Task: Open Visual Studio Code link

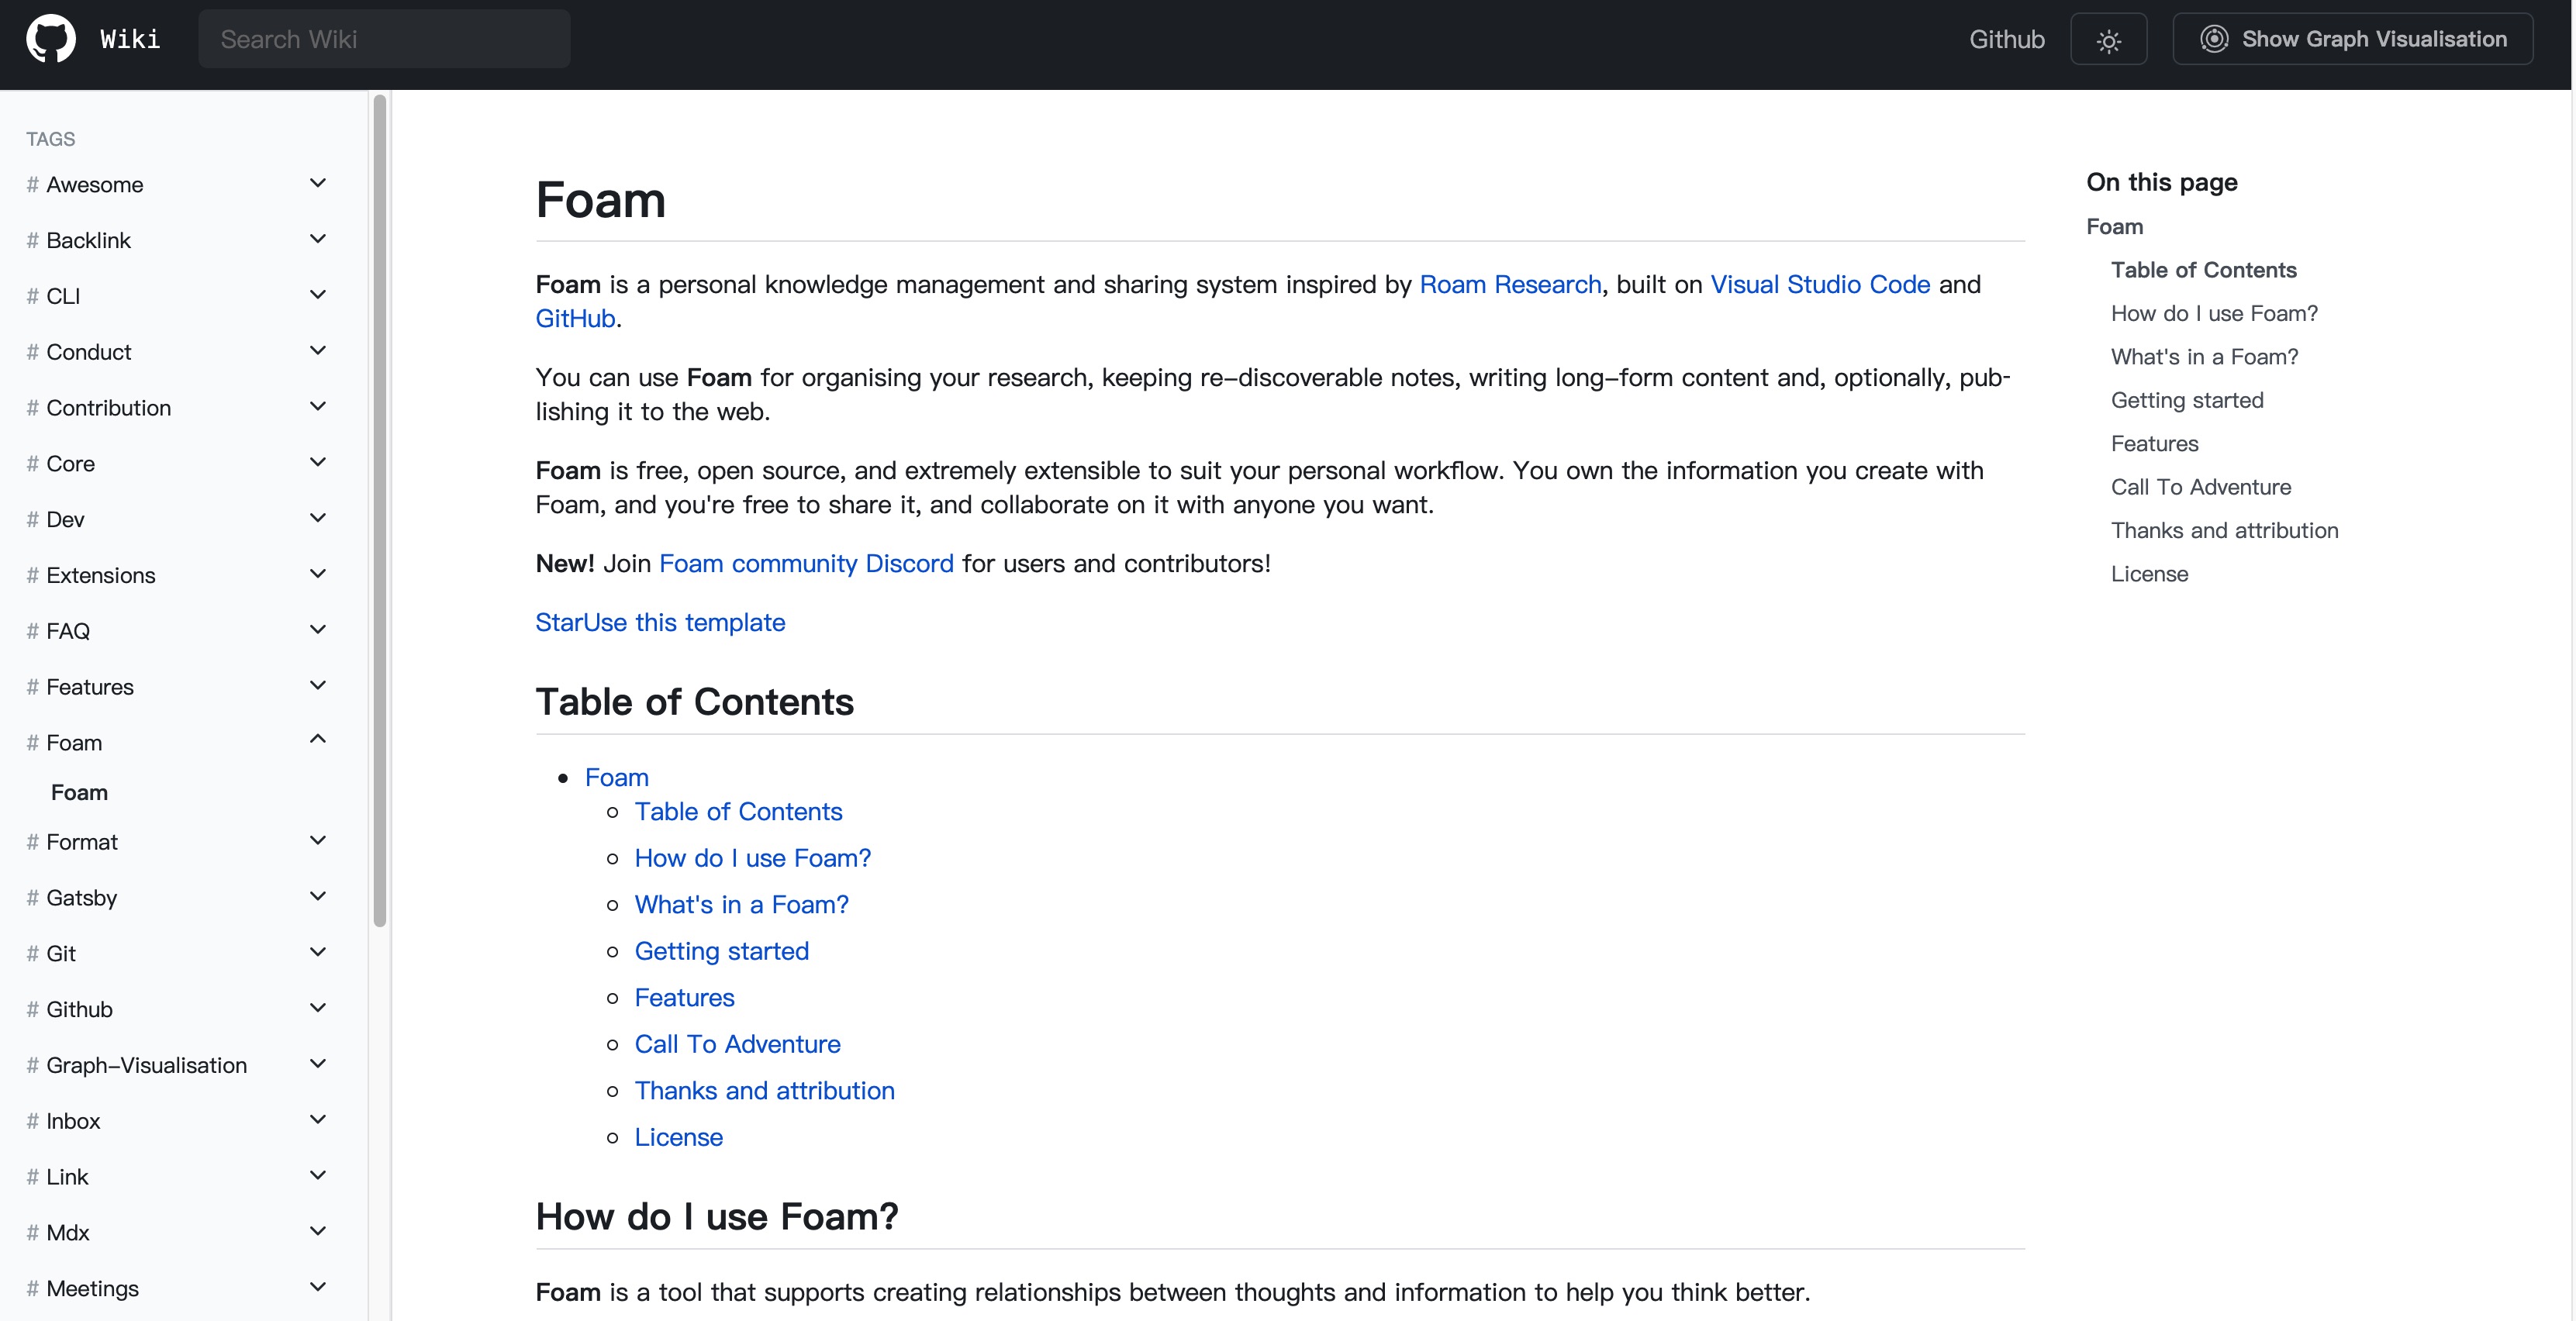Action: (1820, 284)
